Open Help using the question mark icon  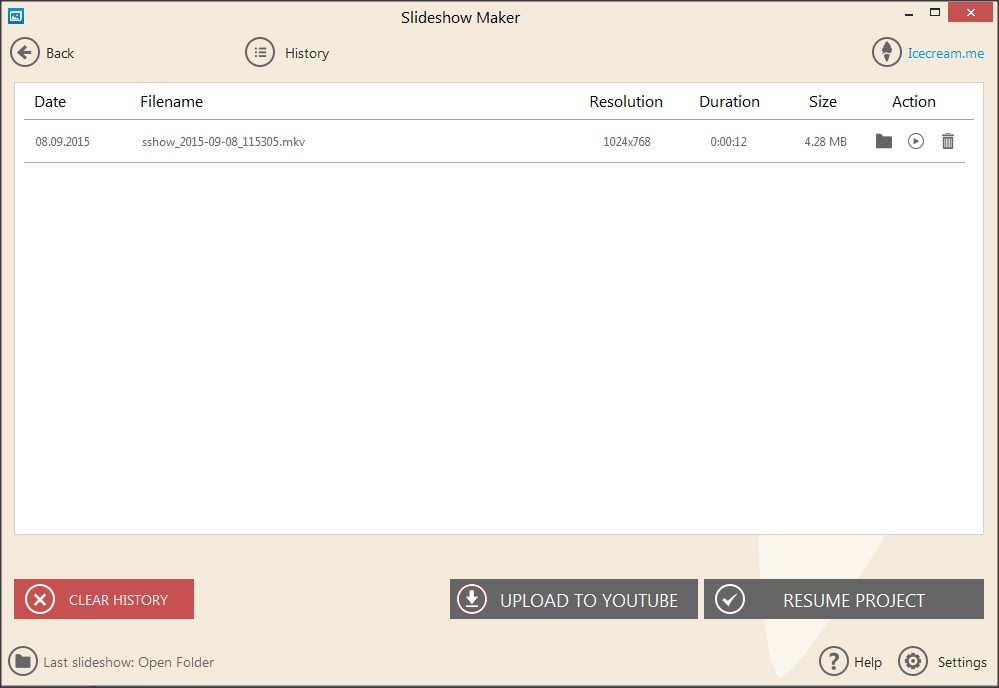[834, 661]
